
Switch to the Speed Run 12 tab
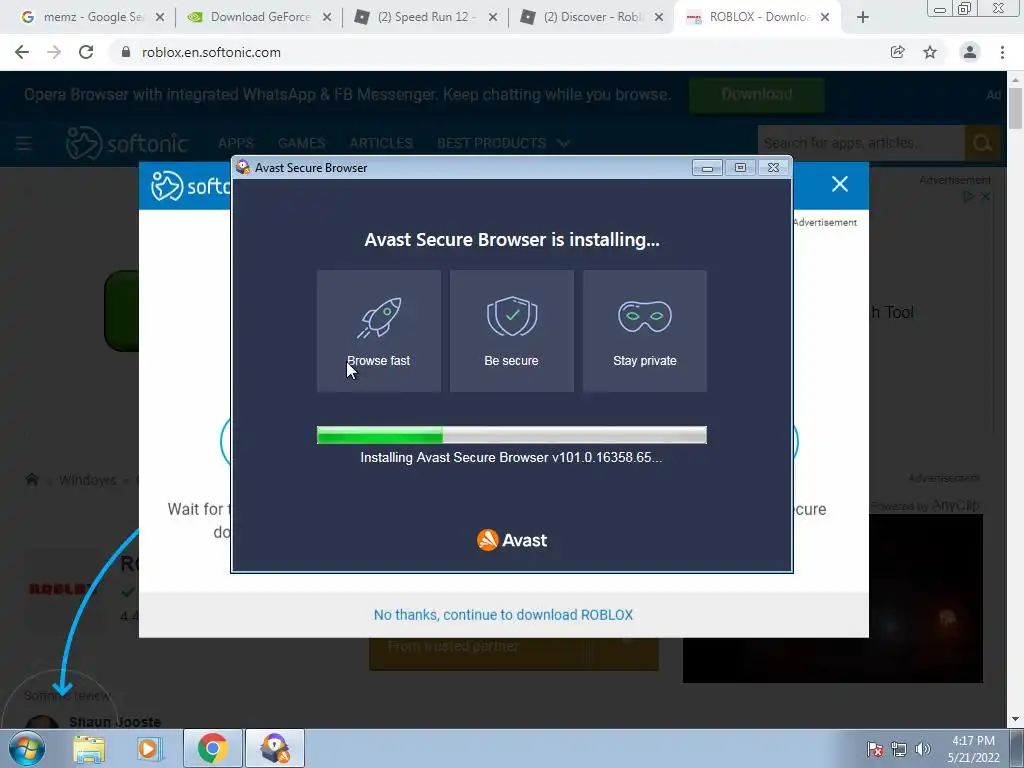tap(415, 17)
